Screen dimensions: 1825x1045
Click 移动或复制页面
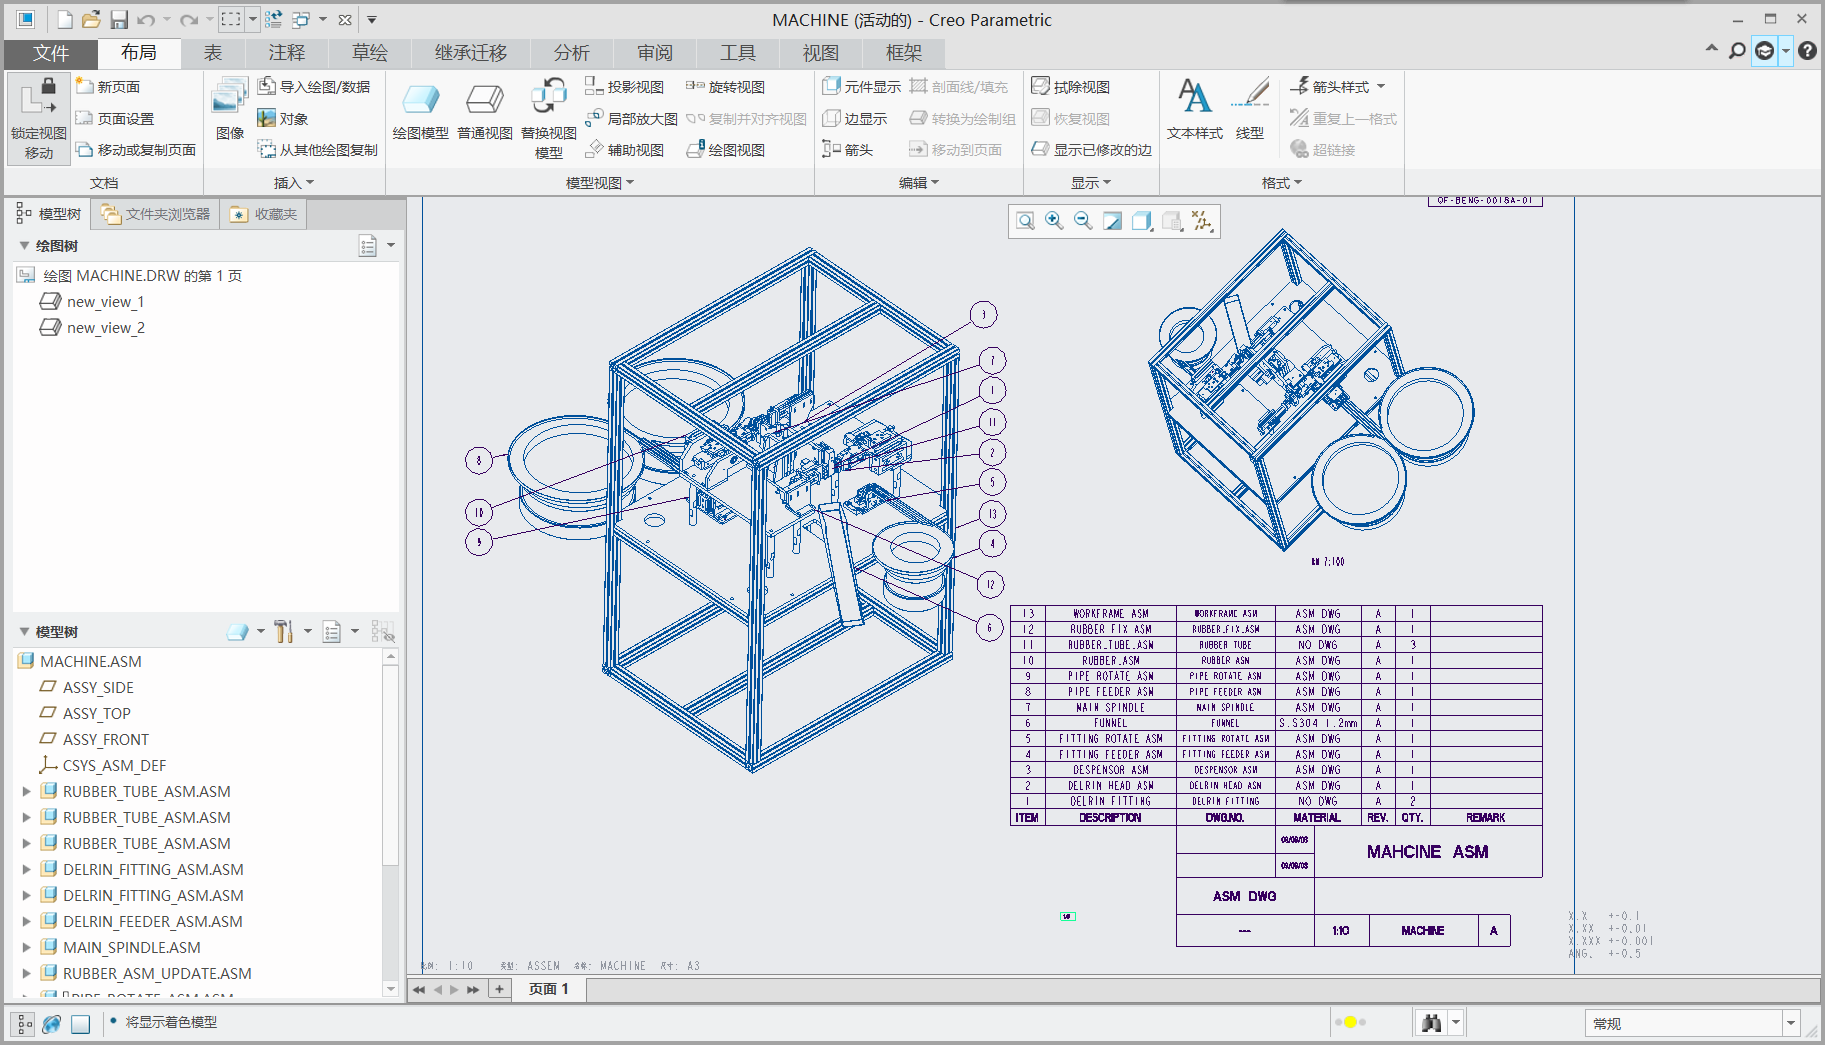[136, 149]
